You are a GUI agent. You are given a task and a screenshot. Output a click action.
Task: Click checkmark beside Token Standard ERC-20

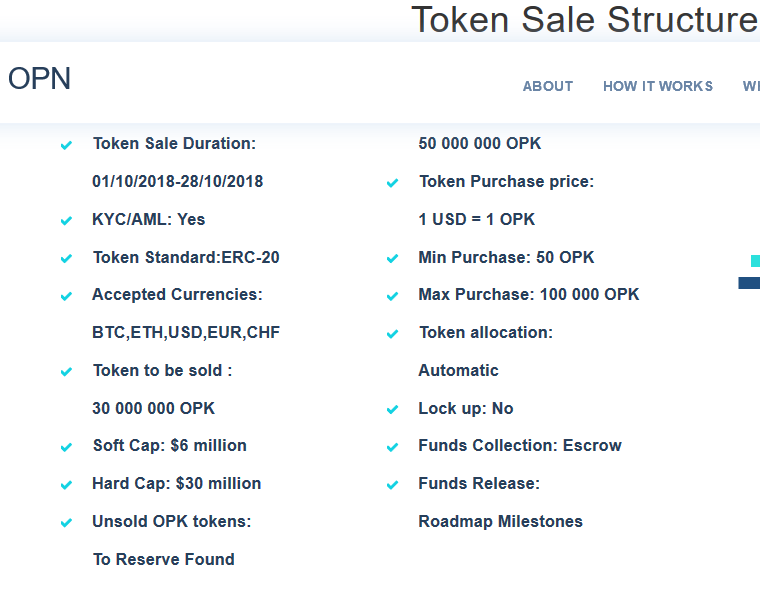pyautogui.click(x=67, y=259)
